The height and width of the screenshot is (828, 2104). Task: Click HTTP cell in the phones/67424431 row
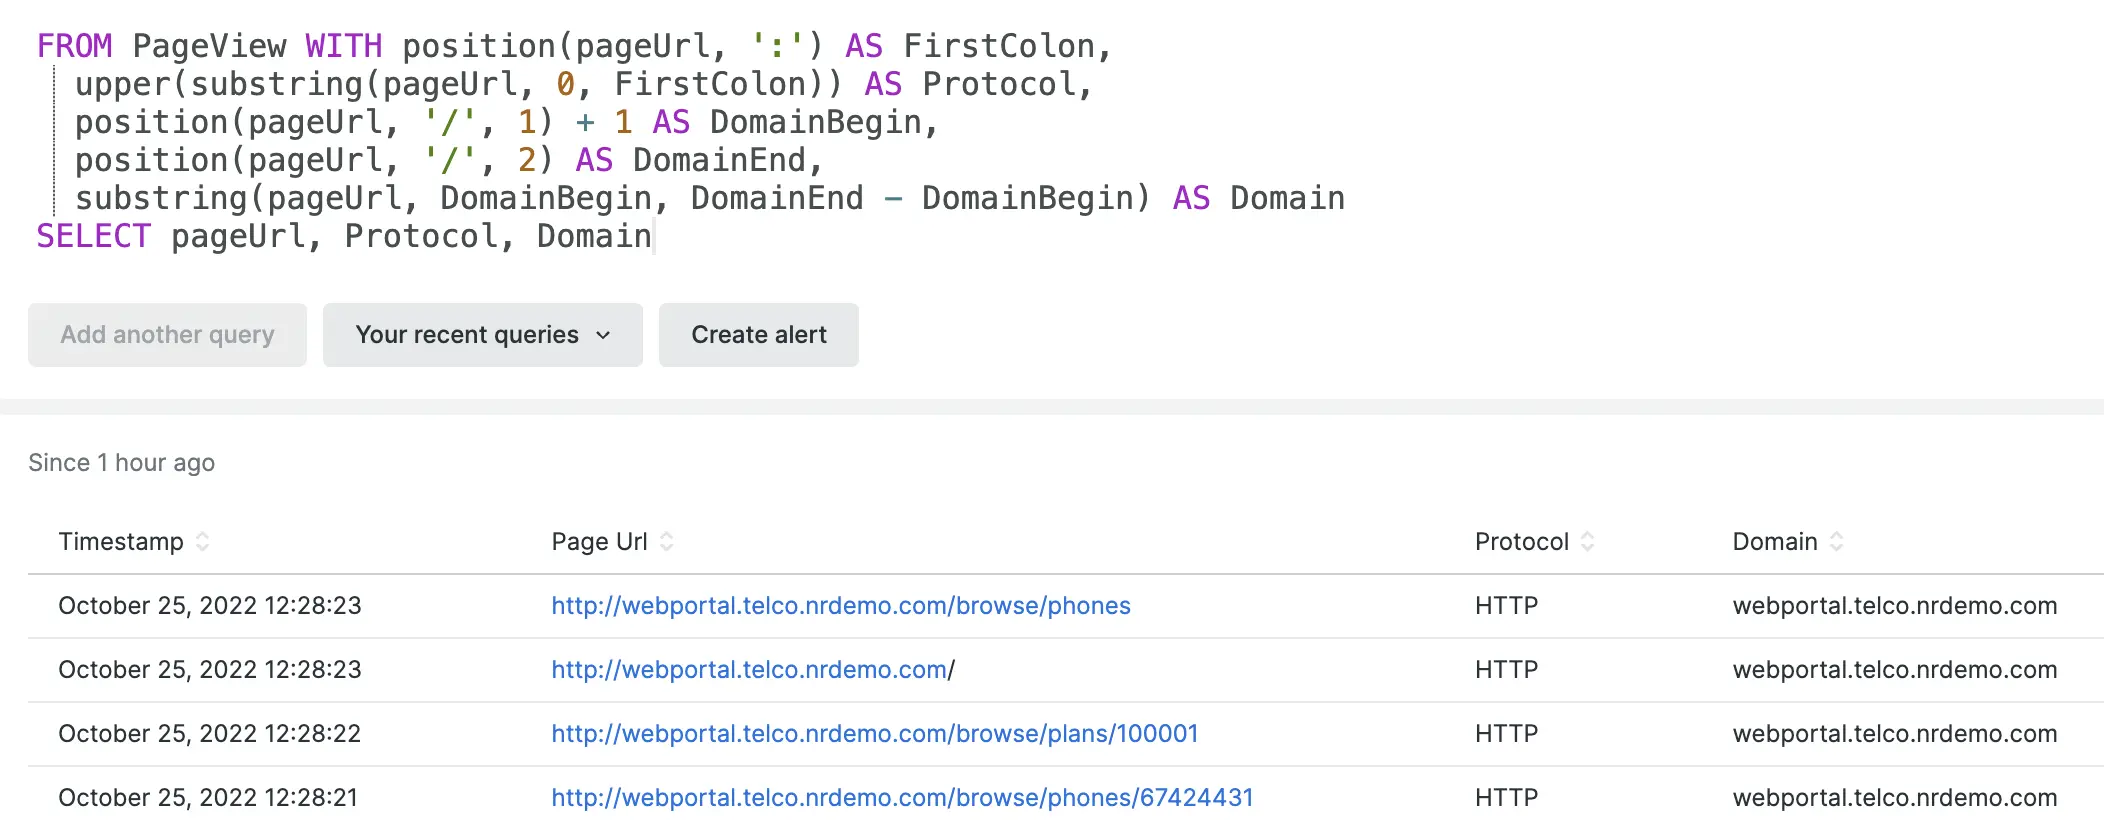pyautogui.click(x=1506, y=798)
